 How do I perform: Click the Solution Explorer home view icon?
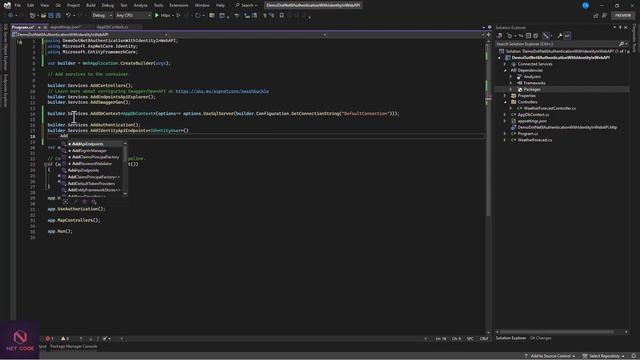click(x=500, y=36)
